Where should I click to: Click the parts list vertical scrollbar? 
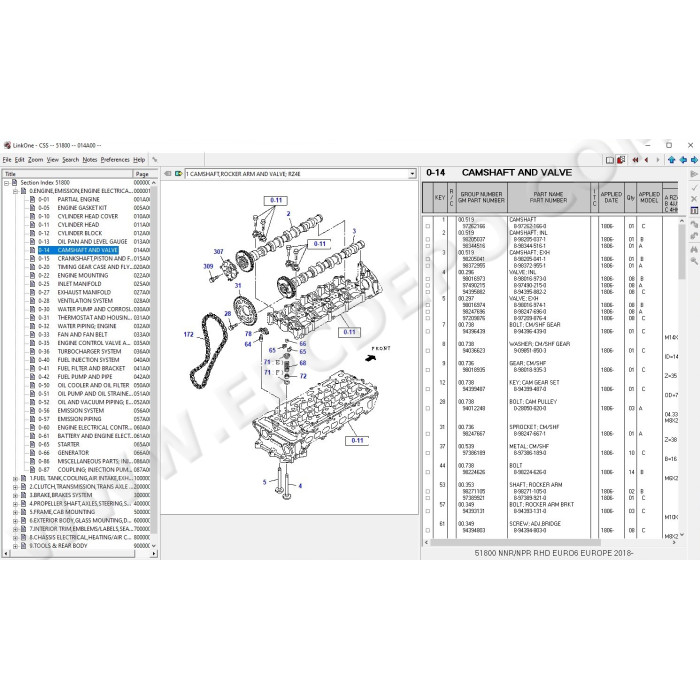point(682,379)
